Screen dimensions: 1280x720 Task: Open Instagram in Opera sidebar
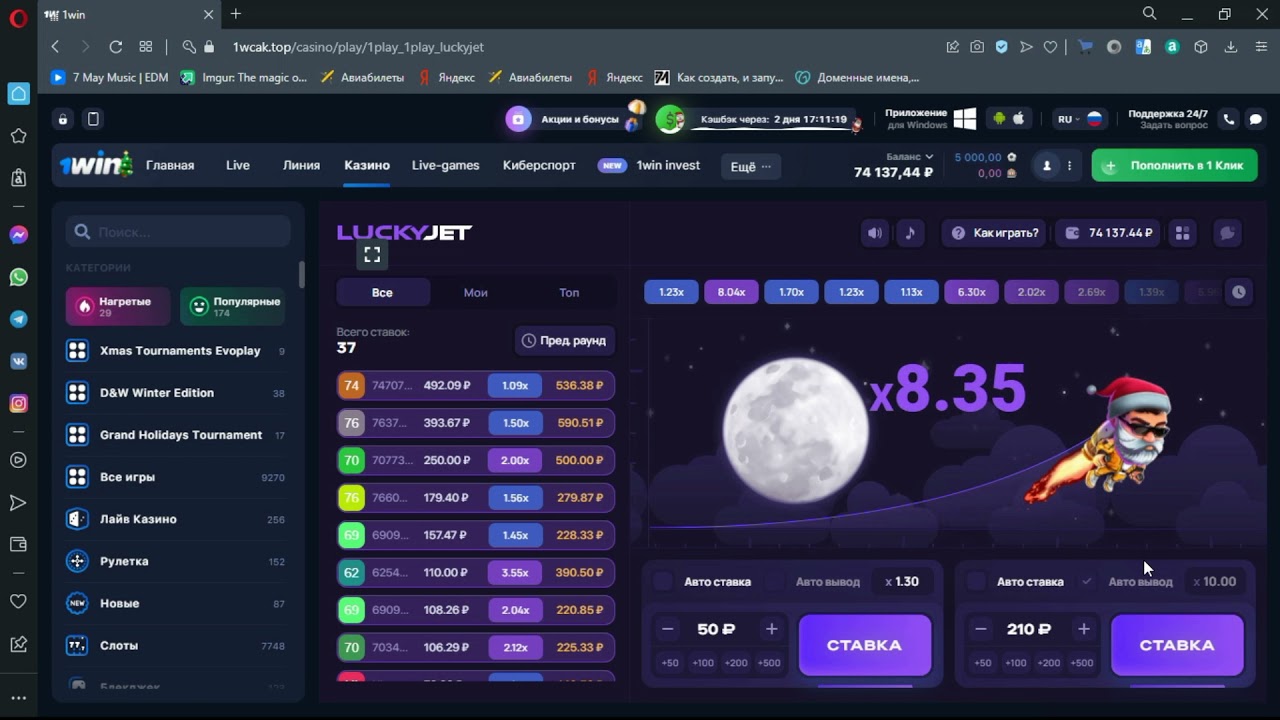[x=18, y=403]
